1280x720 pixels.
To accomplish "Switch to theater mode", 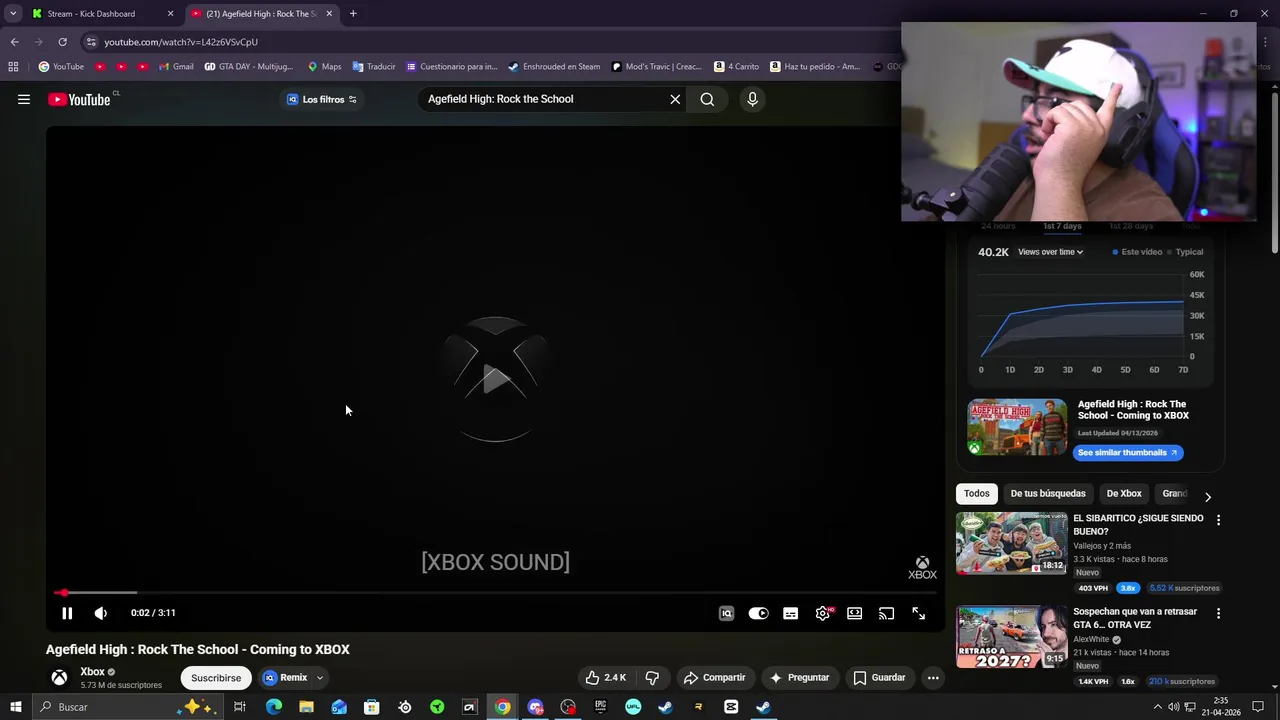I will [855, 614].
